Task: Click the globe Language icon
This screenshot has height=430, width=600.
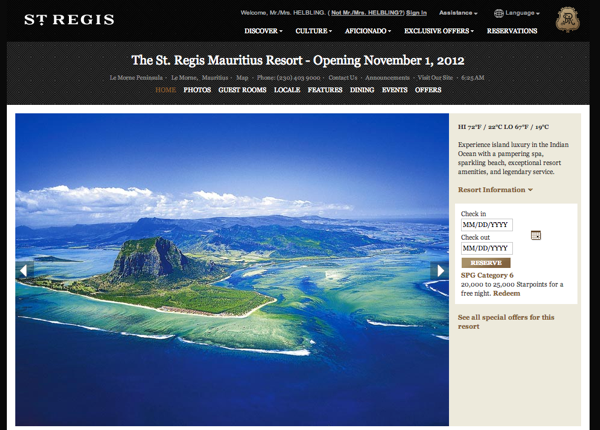Action: pos(498,13)
